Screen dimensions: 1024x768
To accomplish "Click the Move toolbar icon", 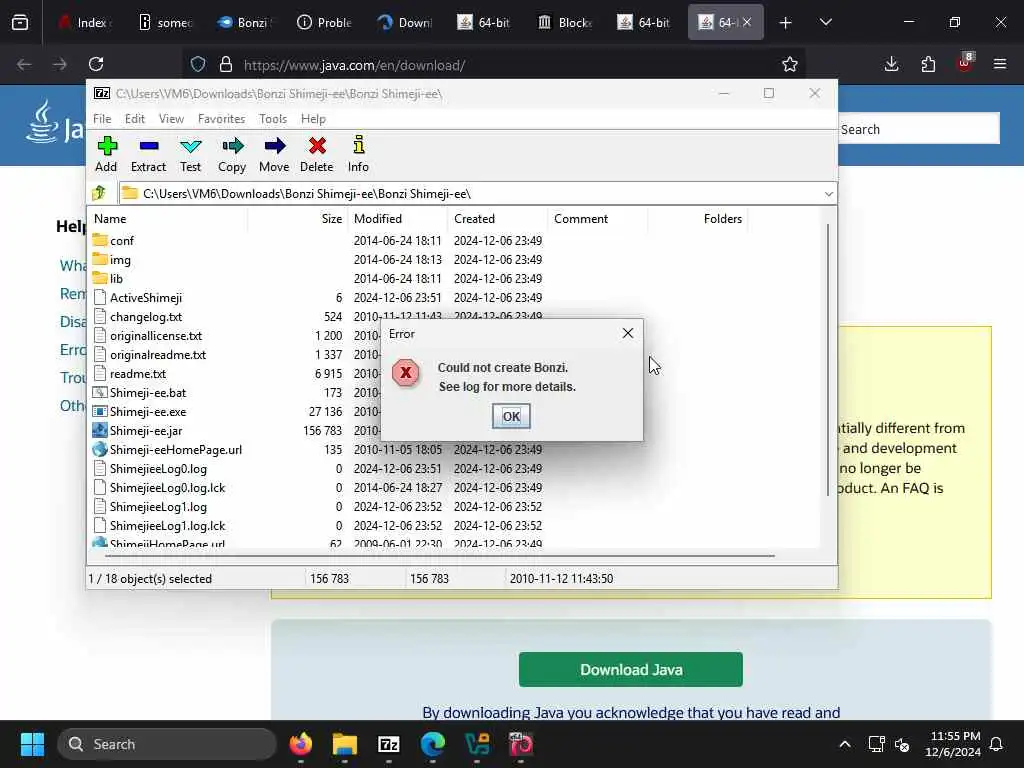I will click(x=274, y=146).
